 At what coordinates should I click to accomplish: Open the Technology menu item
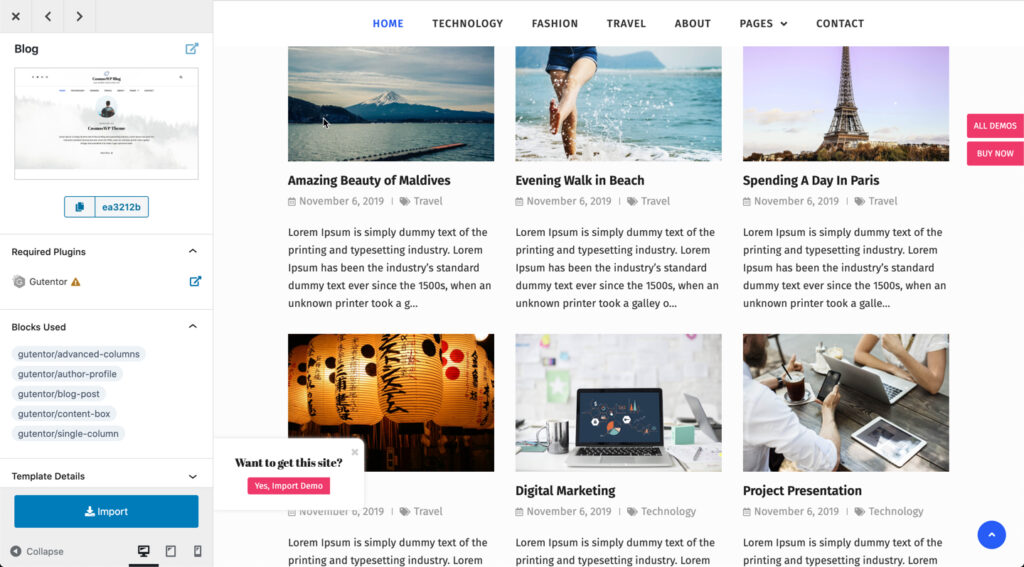click(x=468, y=24)
